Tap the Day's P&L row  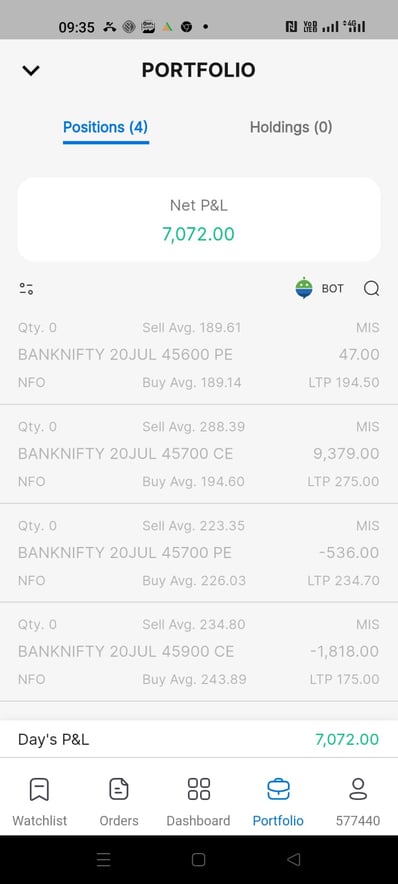pyautogui.click(x=199, y=739)
